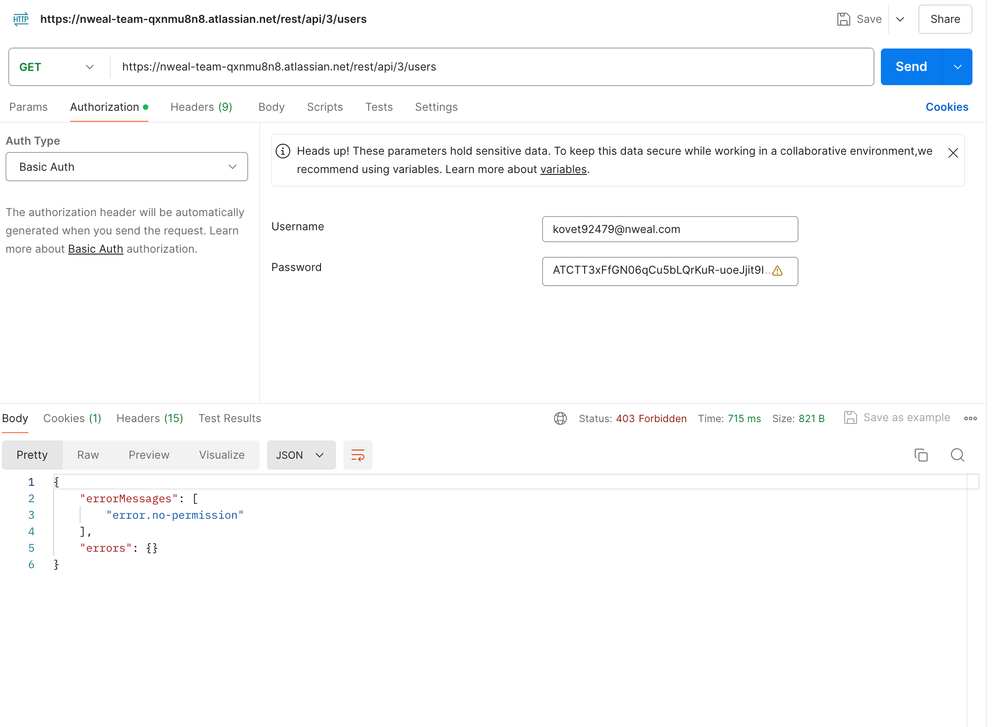Open the GET method dropdown
Viewport: 999px width, 727px height.
pos(57,67)
